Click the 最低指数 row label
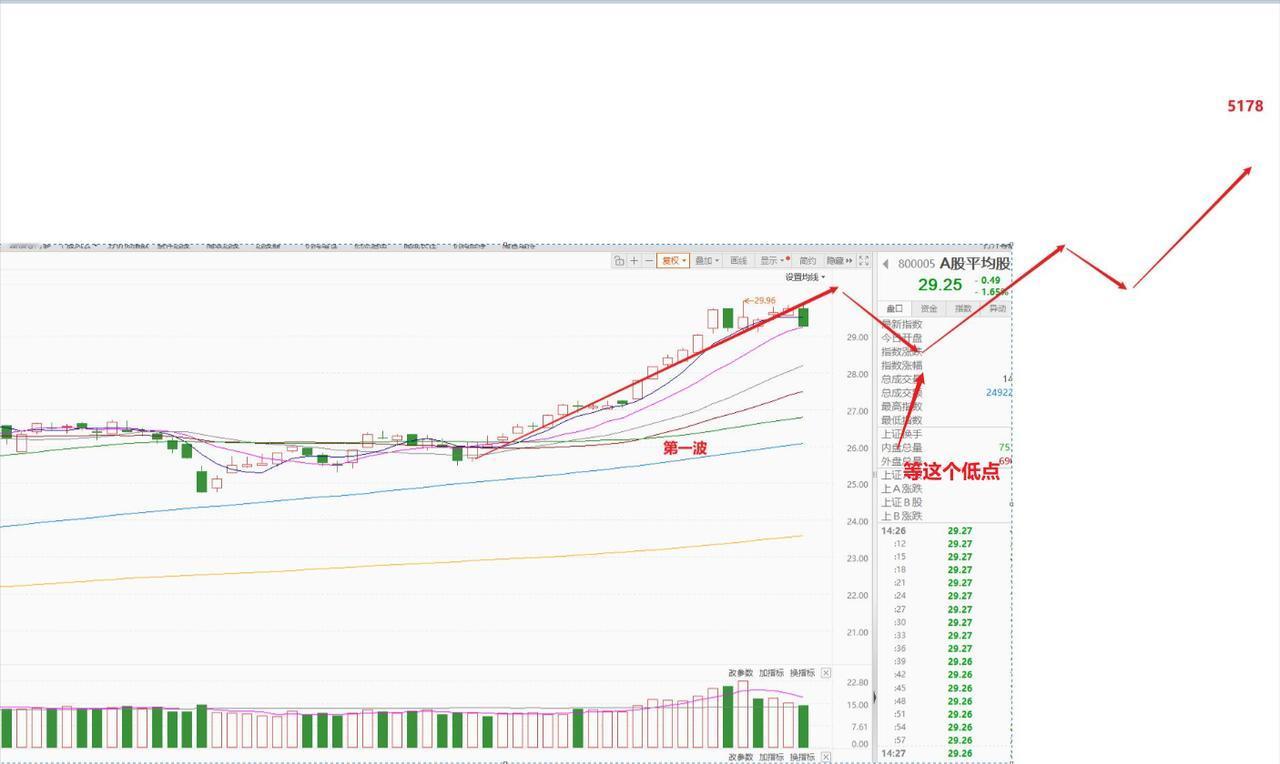Image resolution: width=1280 pixels, height=764 pixels. click(x=902, y=420)
